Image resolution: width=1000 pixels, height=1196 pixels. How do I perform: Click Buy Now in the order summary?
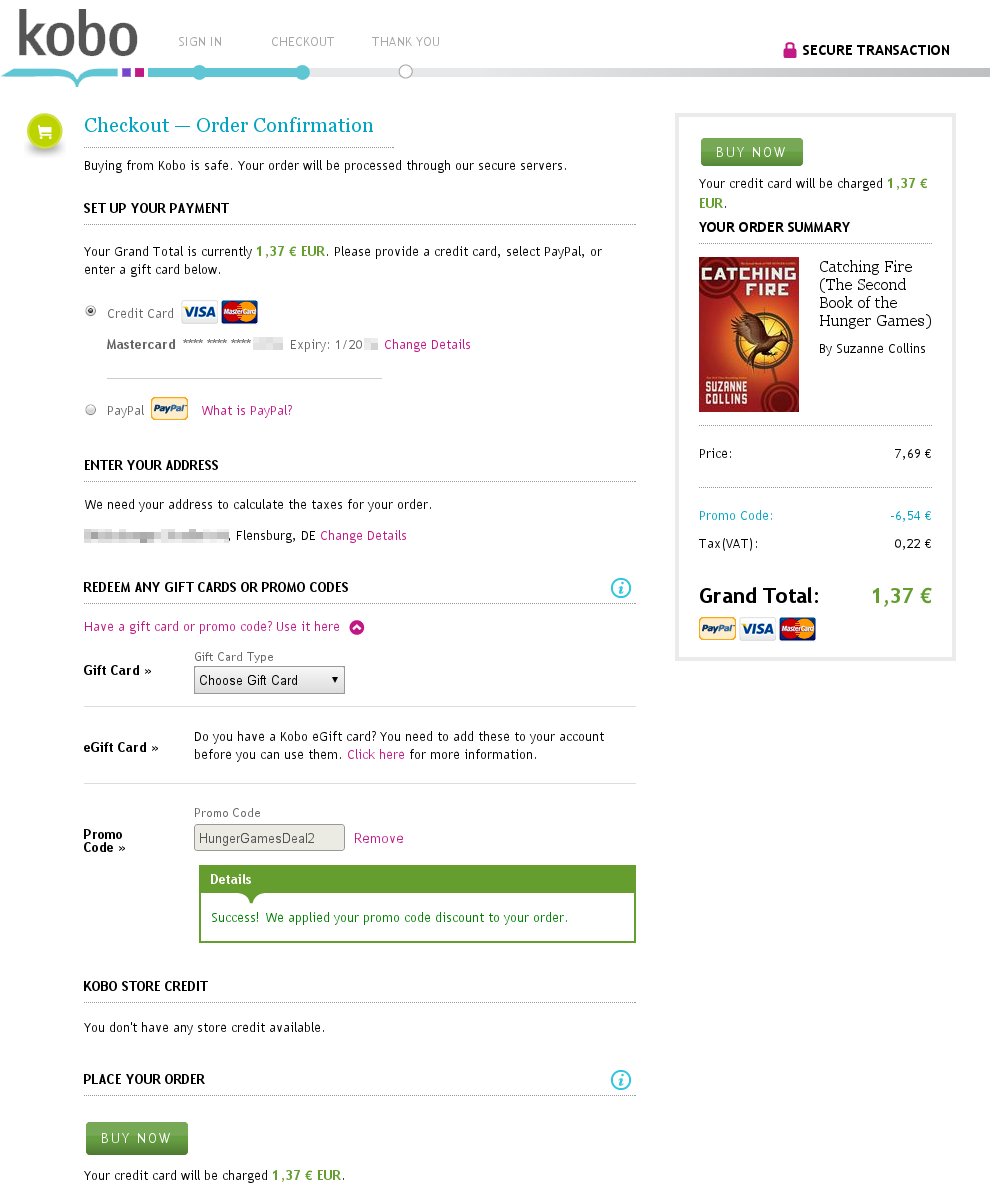(751, 152)
